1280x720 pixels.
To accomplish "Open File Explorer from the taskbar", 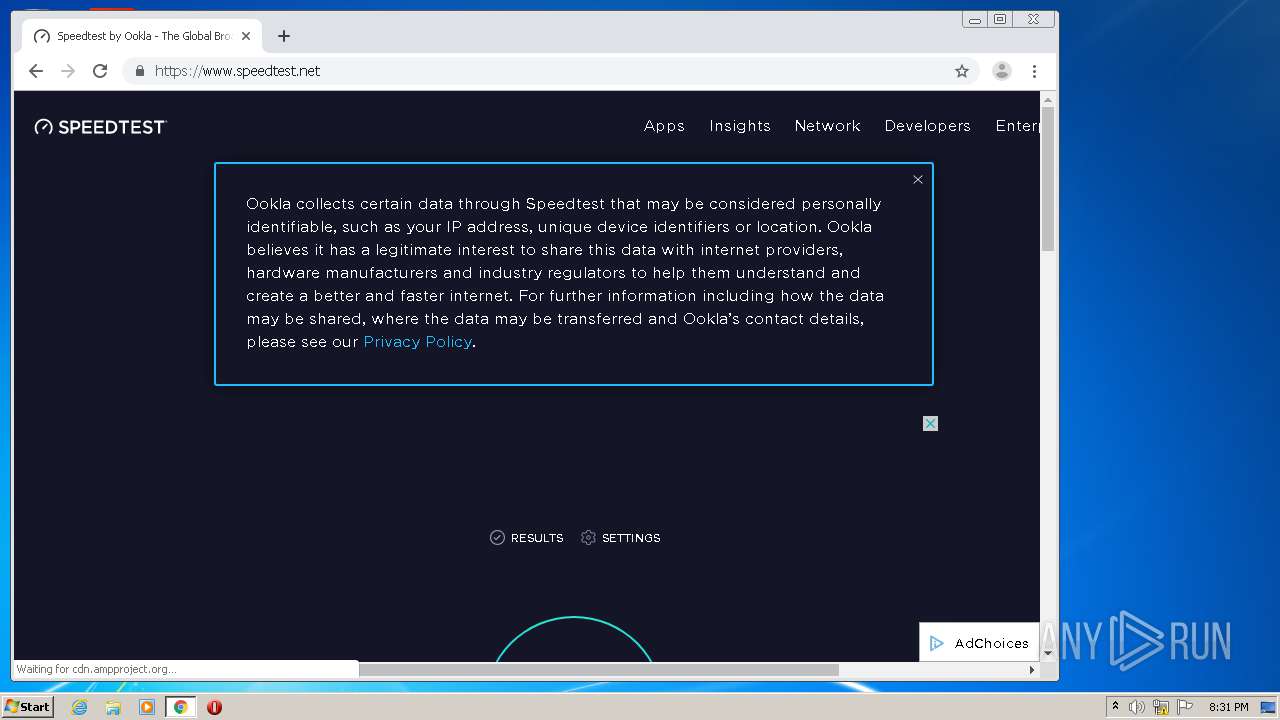I will point(113,707).
